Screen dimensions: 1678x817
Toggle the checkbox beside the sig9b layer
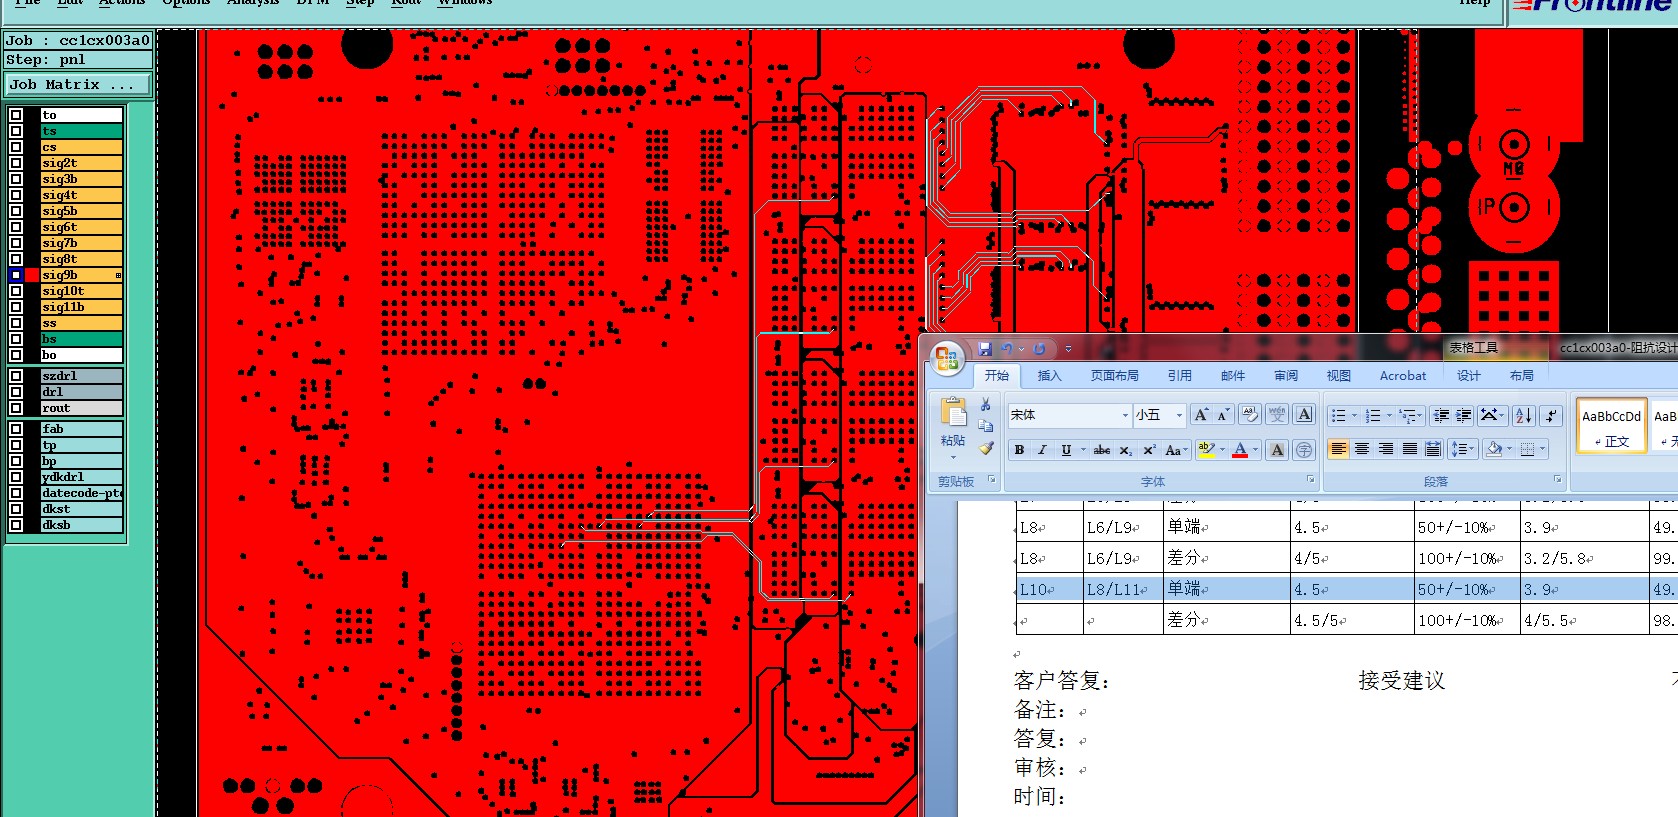point(16,275)
